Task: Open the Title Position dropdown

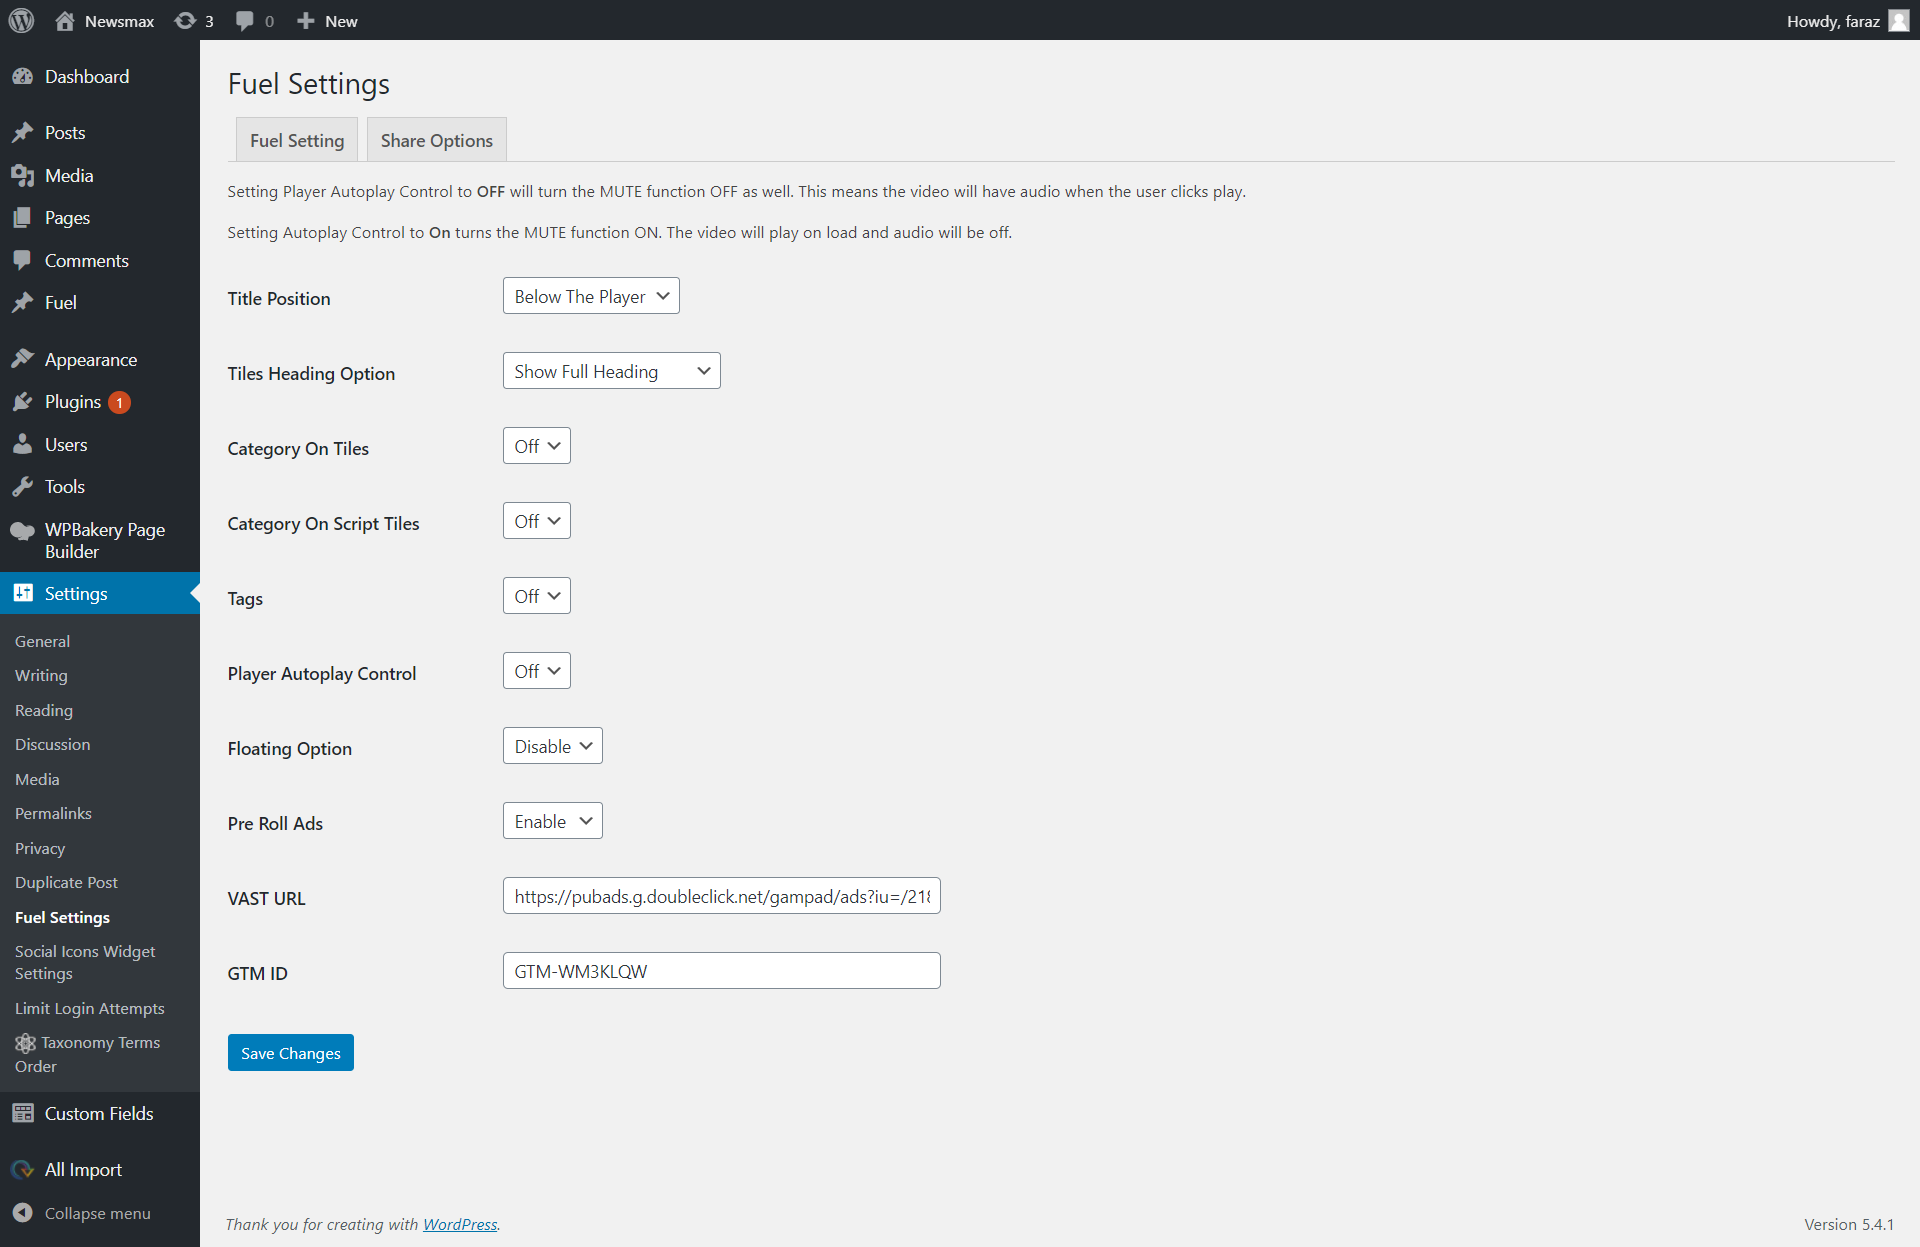Action: [590, 297]
